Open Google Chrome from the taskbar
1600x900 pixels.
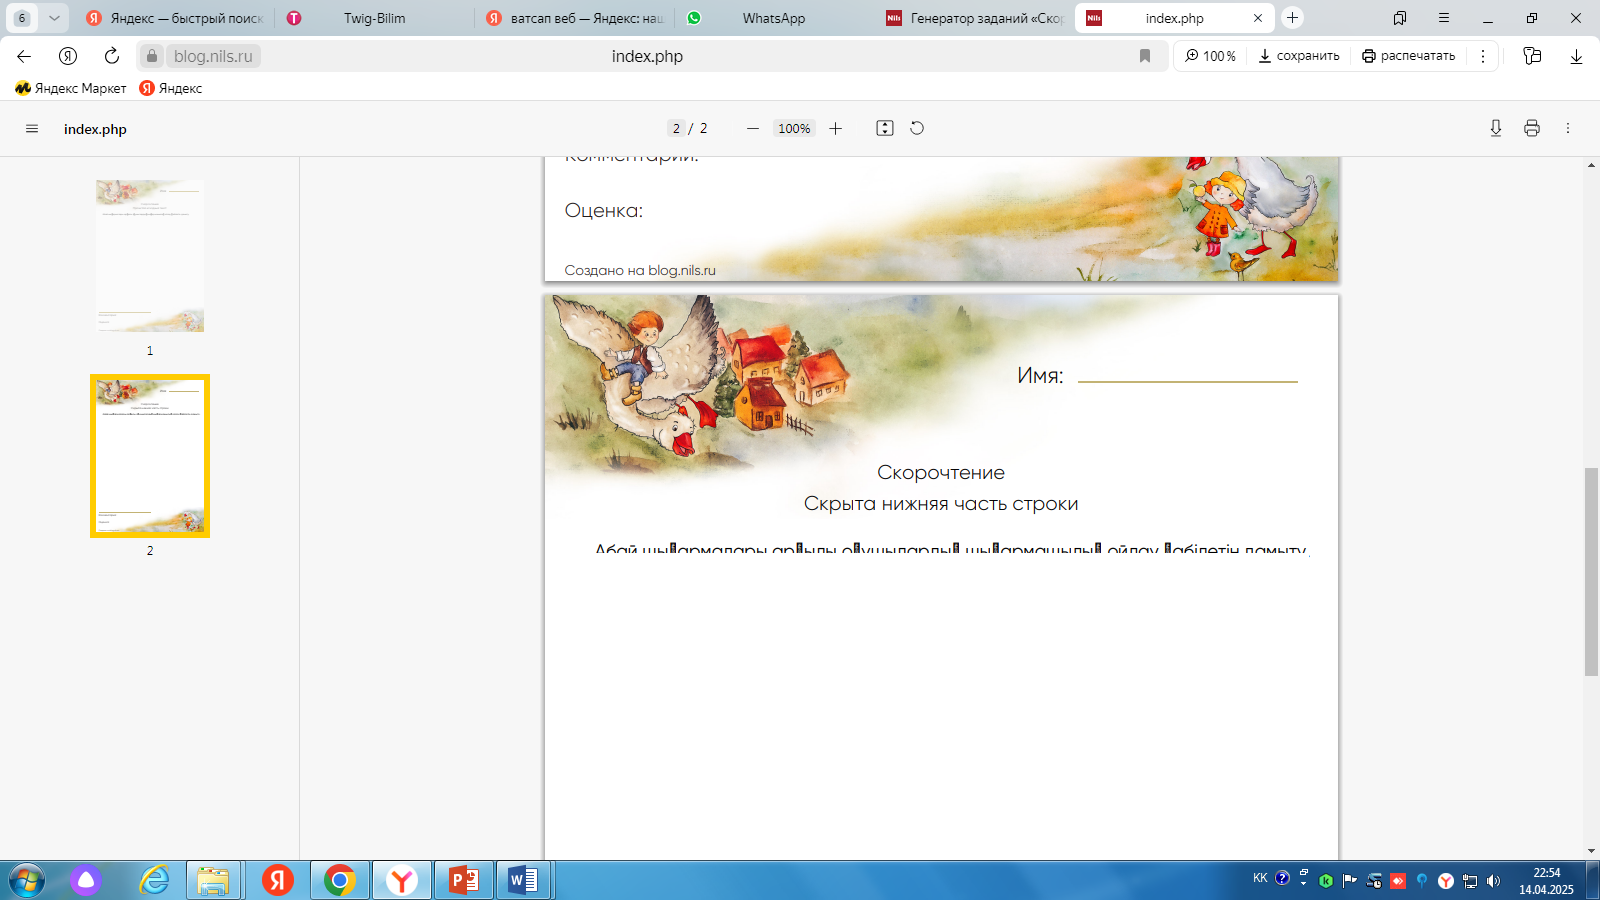click(x=340, y=880)
